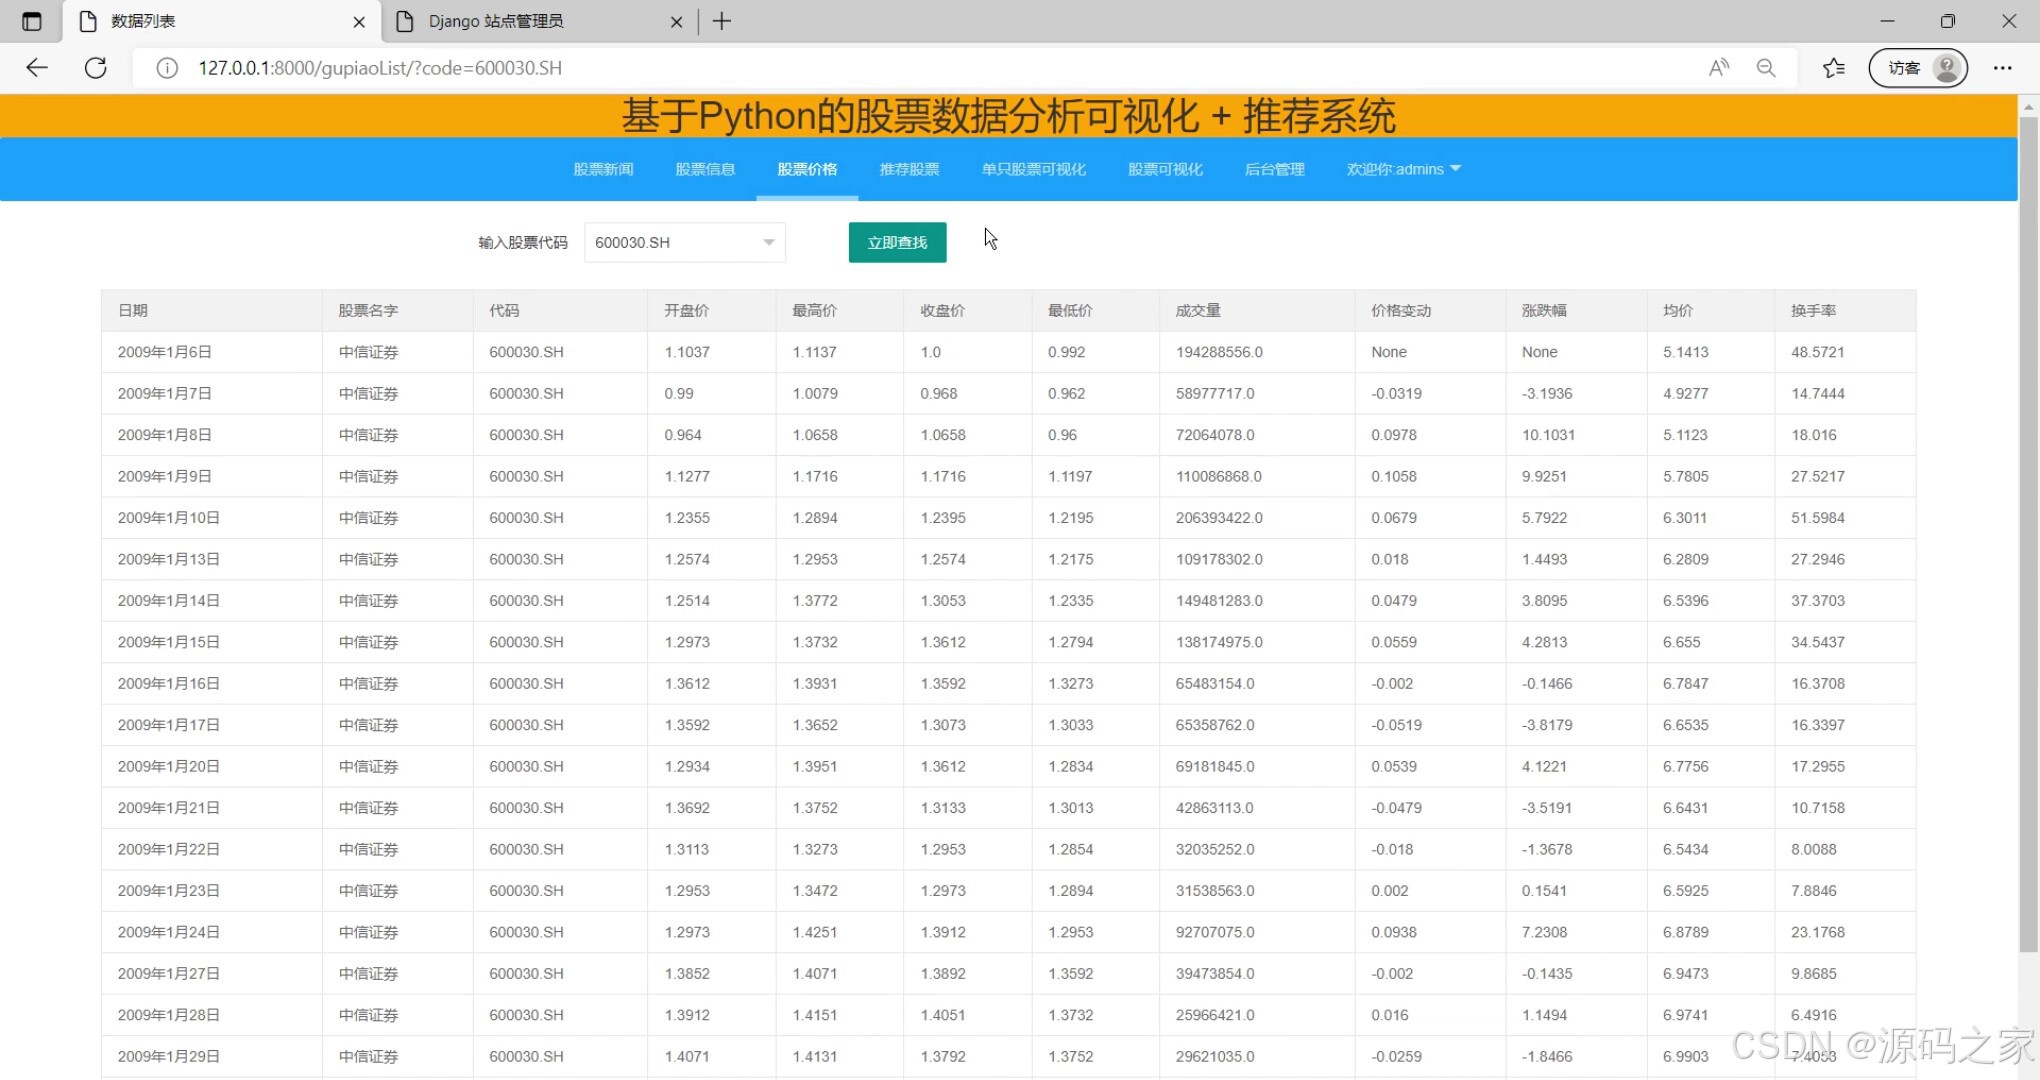Reload the page with refresh icon
The width and height of the screenshot is (2040, 1080).
pos(96,68)
